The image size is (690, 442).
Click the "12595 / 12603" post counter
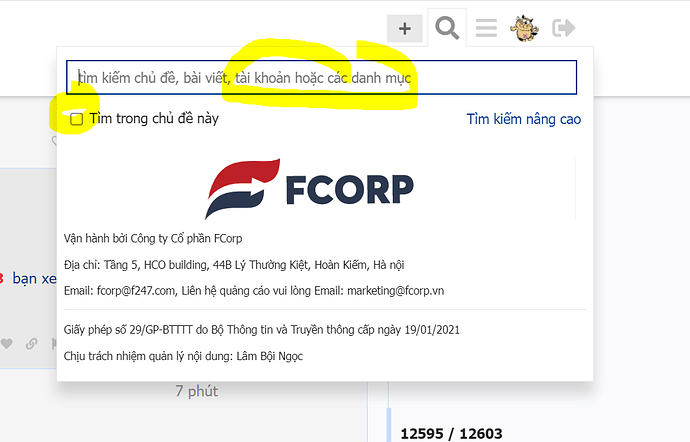(x=451, y=434)
